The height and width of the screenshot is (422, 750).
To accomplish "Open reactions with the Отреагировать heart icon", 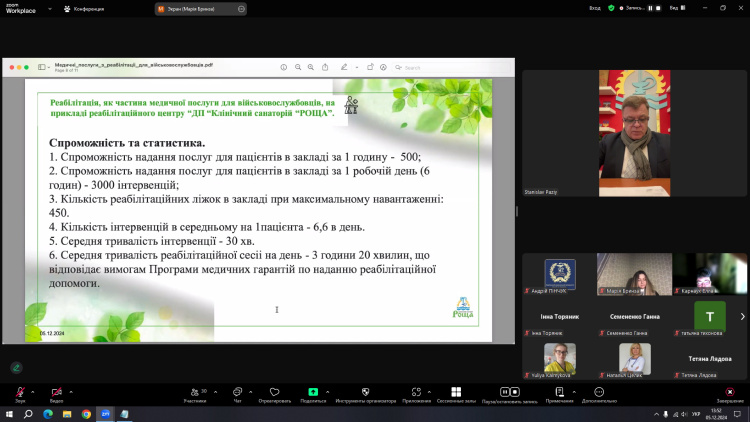I will [275, 394].
